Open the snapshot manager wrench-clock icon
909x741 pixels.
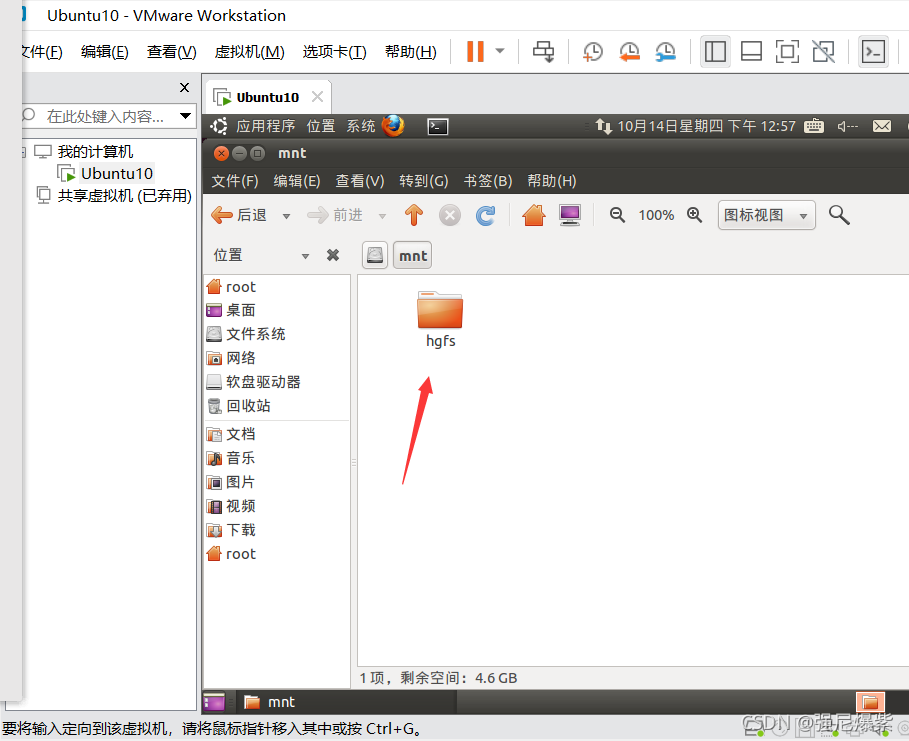pyautogui.click(x=666, y=52)
